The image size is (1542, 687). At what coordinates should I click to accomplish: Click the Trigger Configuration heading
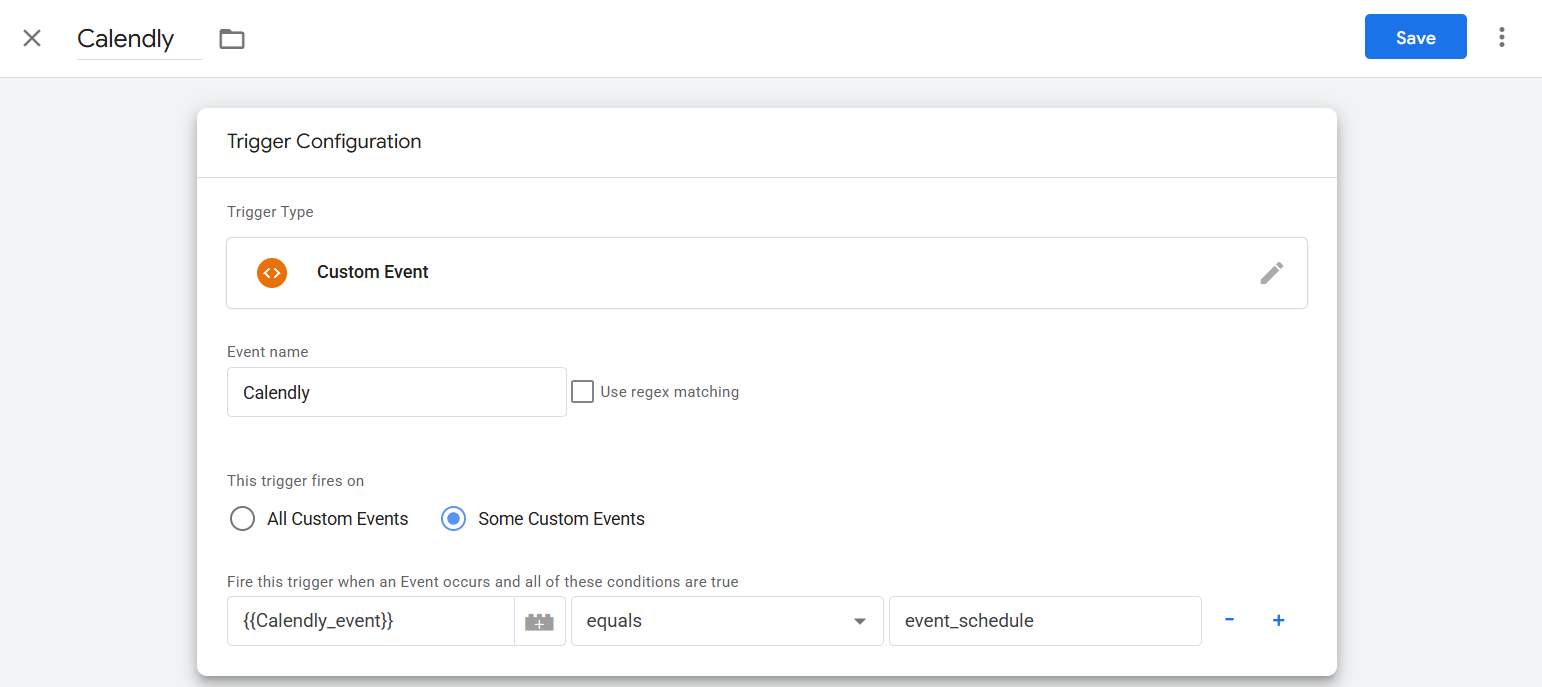click(324, 141)
